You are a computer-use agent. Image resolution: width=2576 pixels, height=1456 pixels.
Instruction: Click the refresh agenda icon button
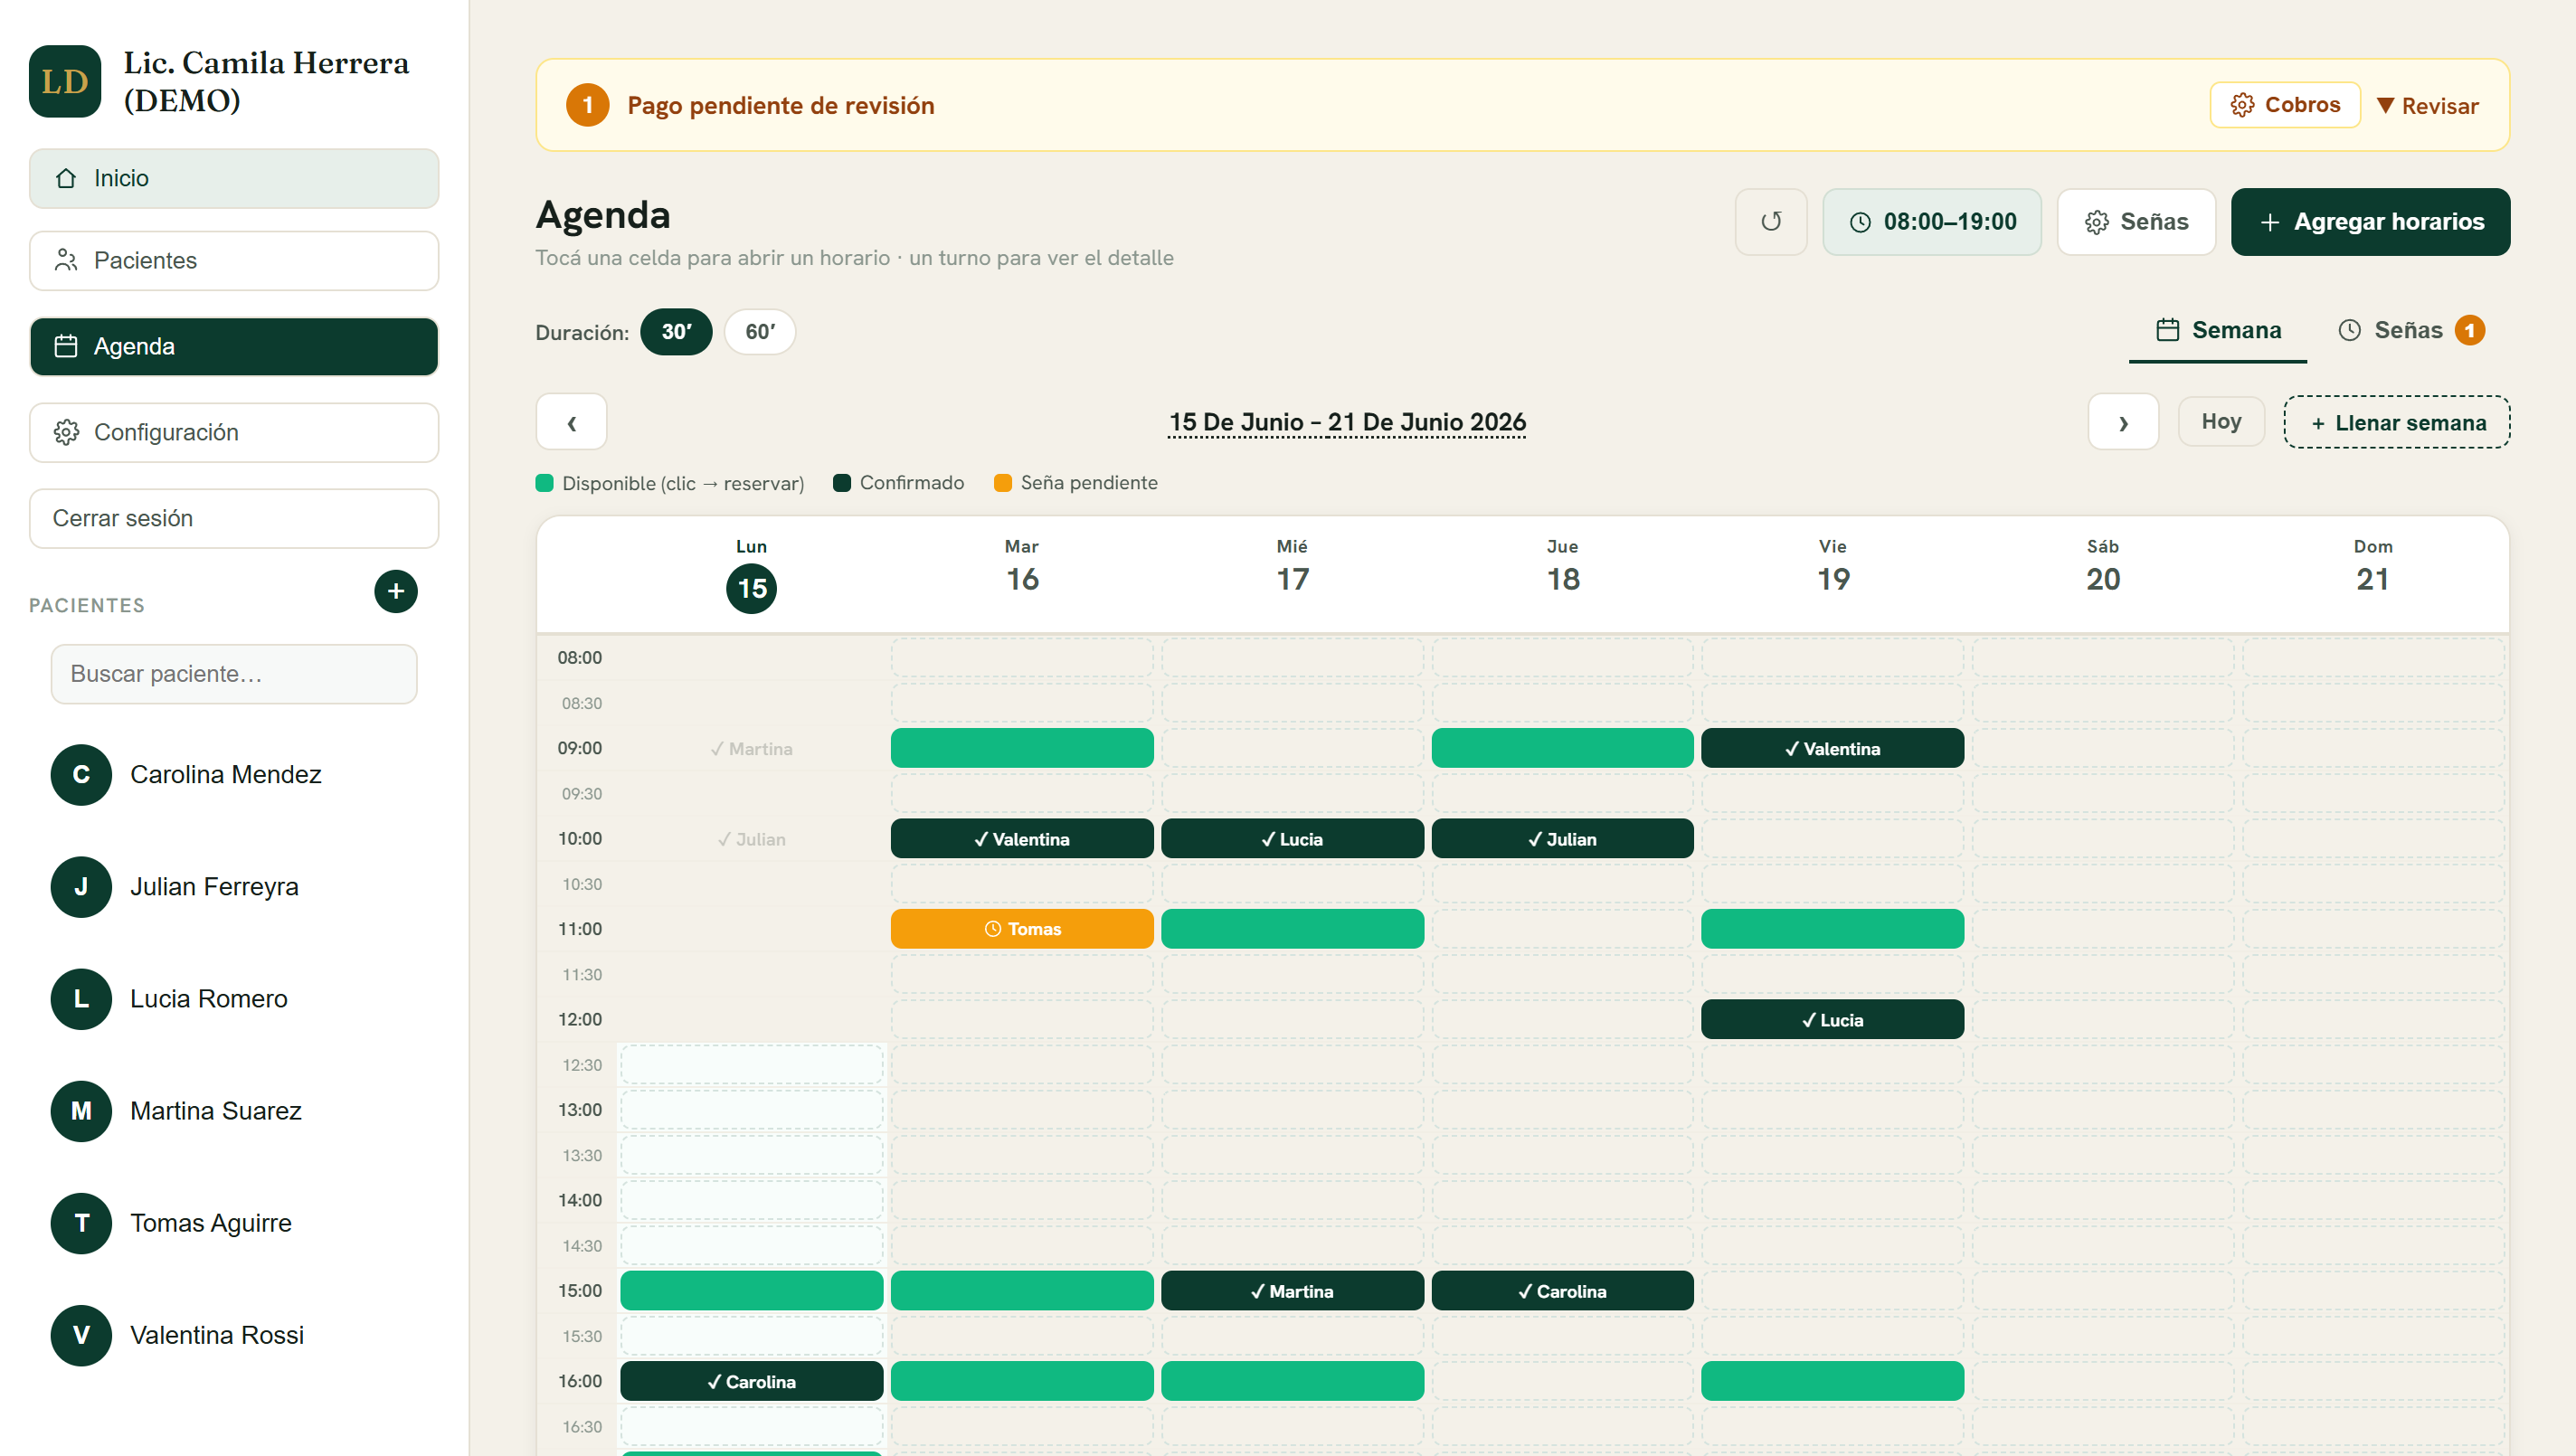point(1770,221)
